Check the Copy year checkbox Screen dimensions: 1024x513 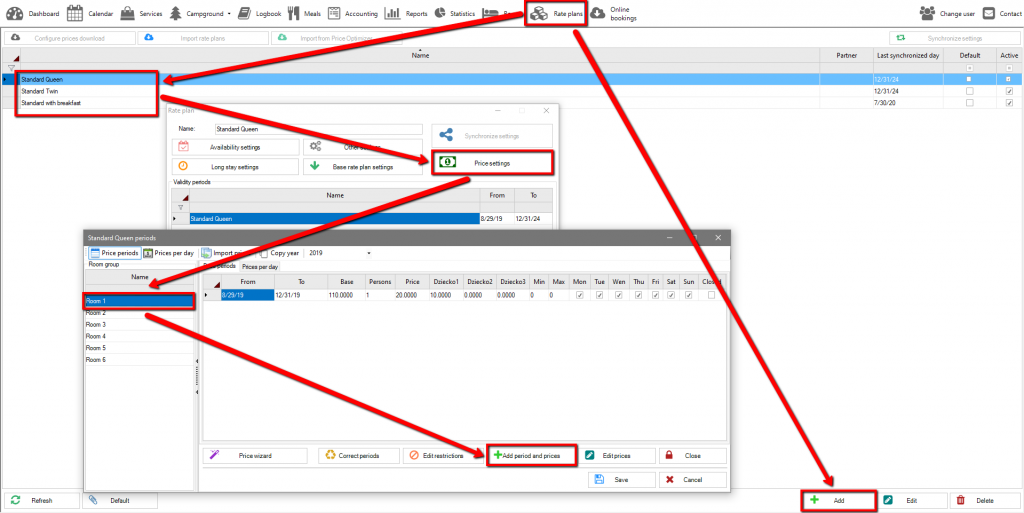point(264,253)
